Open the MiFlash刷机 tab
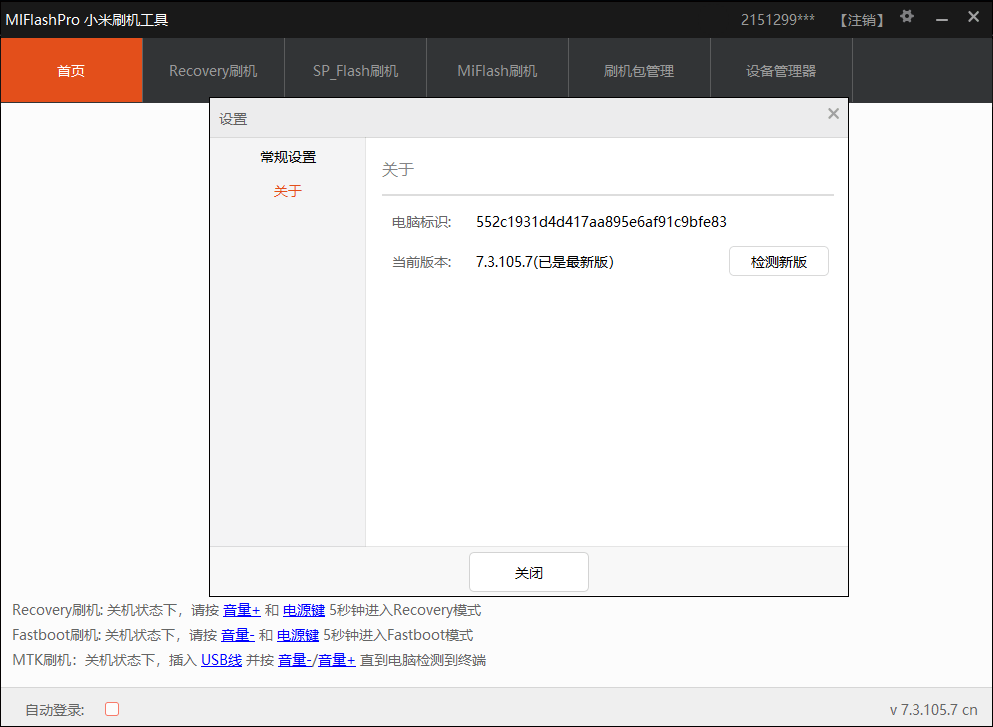Viewport: 993px width, 727px height. click(497, 70)
